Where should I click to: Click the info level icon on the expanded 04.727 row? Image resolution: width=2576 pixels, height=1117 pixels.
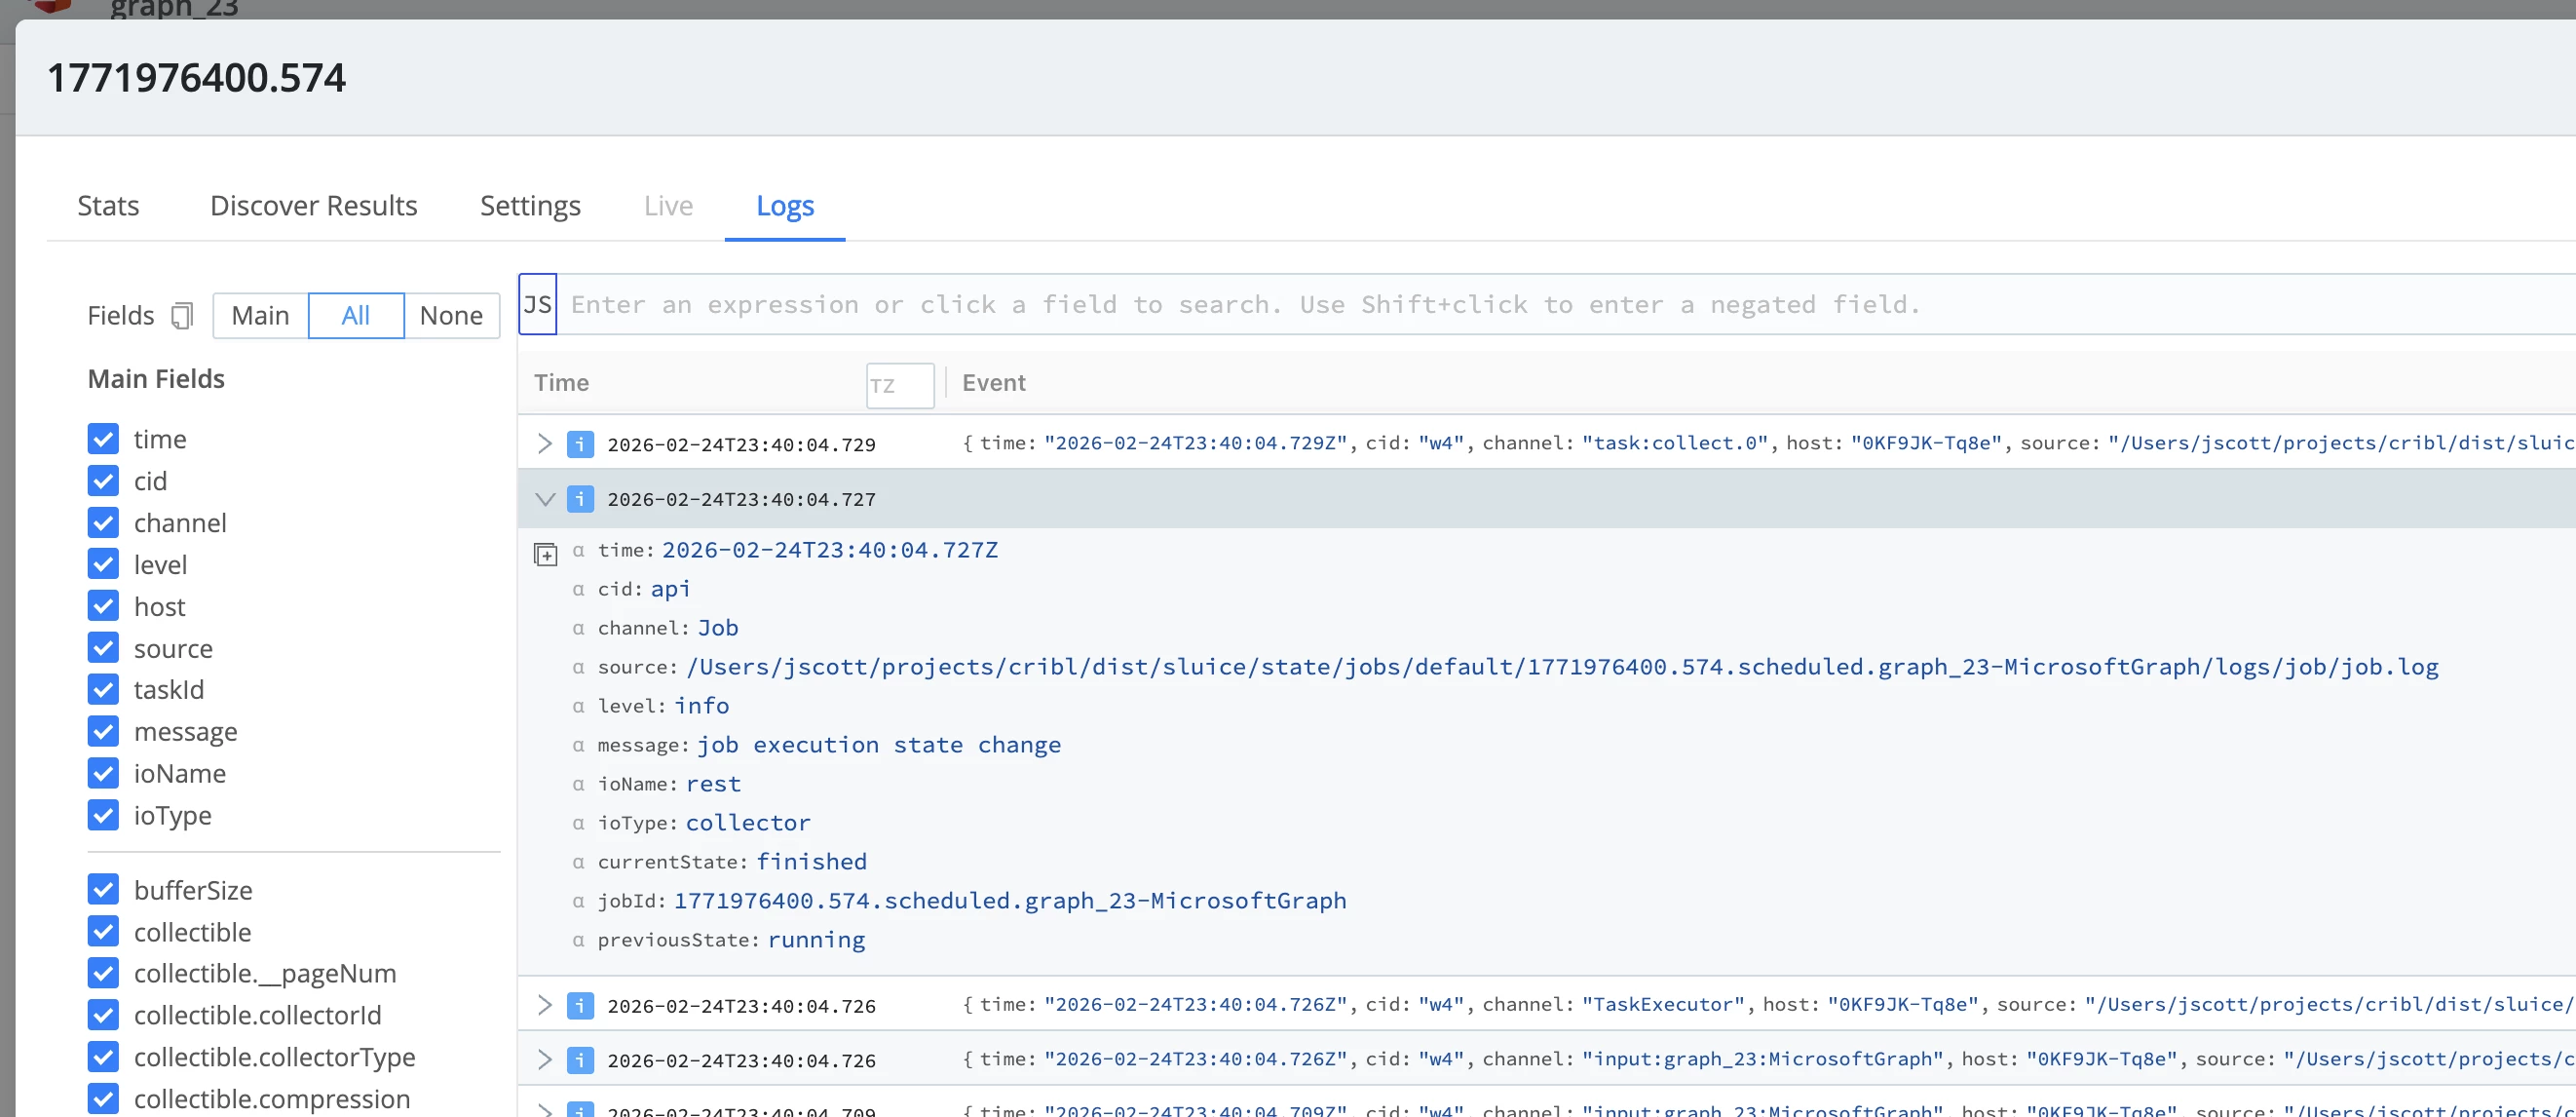(x=580, y=499)
